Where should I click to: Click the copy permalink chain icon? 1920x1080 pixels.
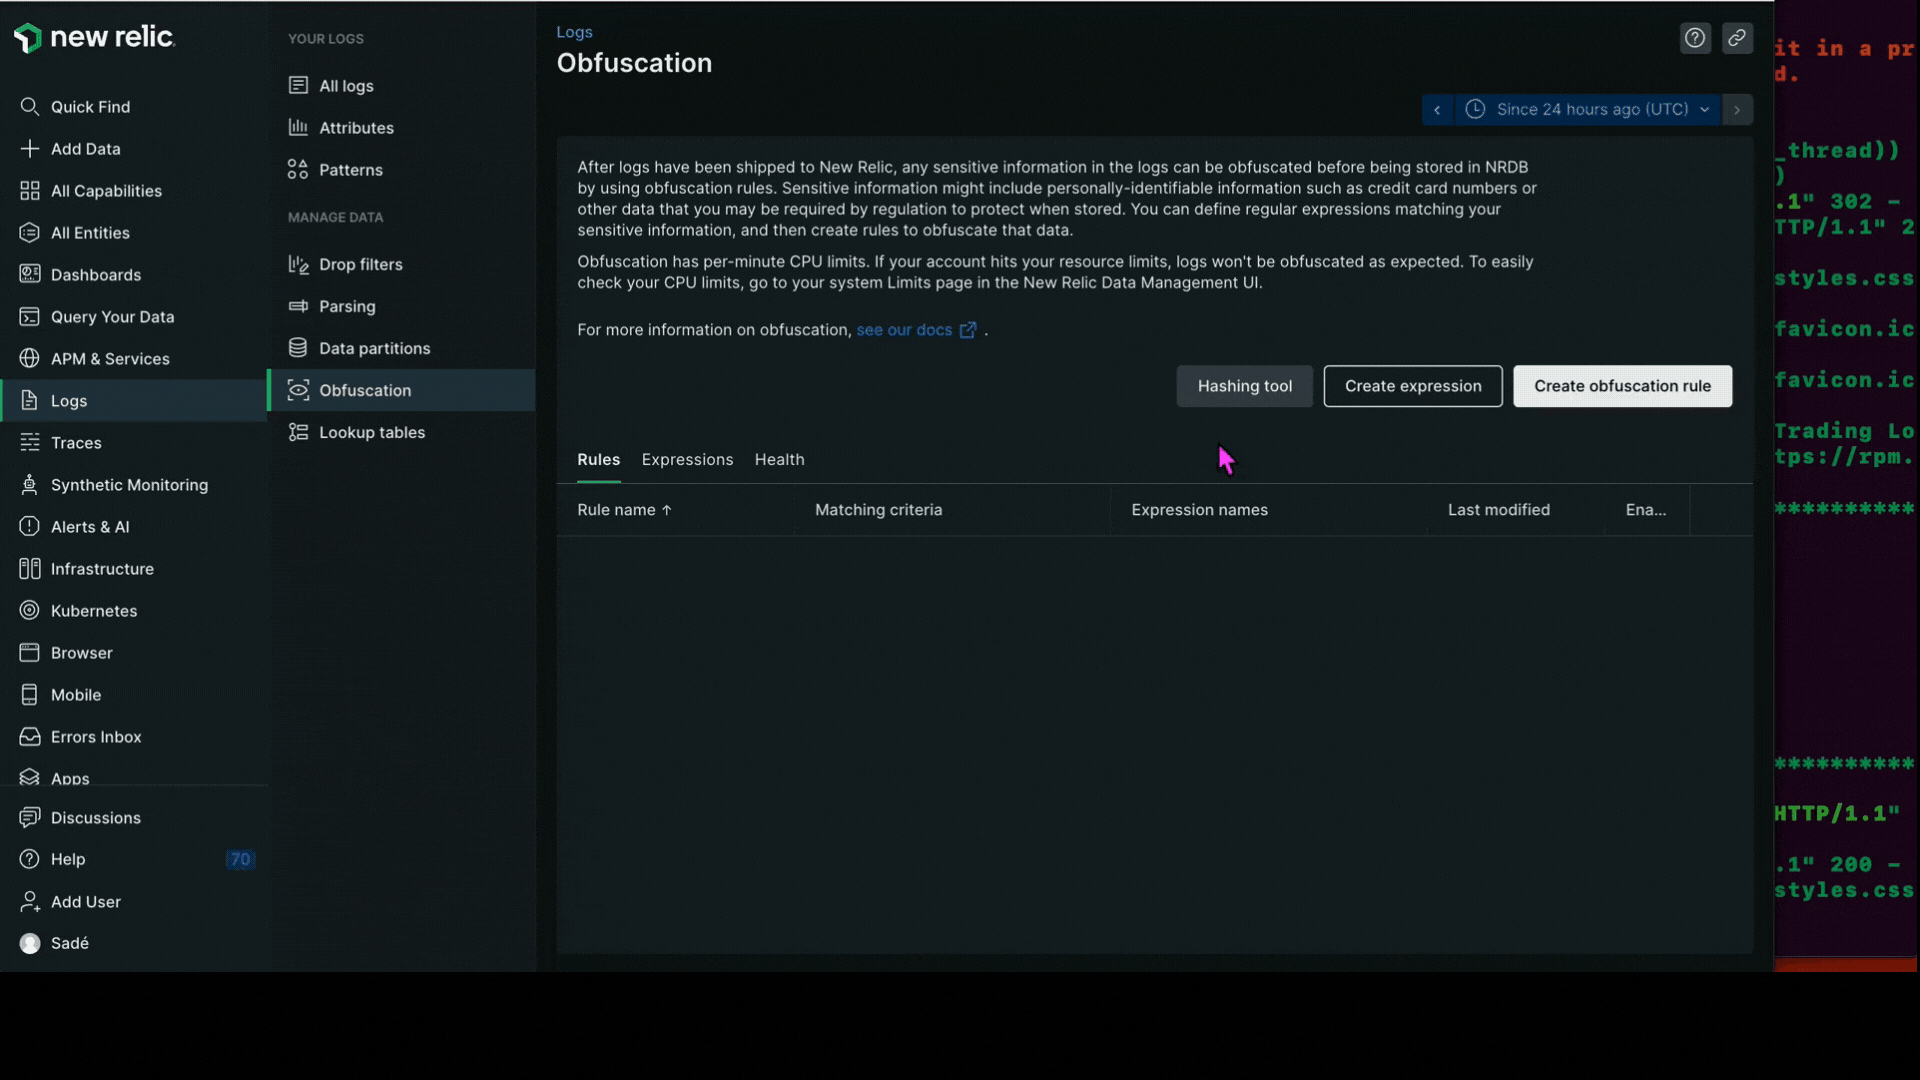(1737, 38)
